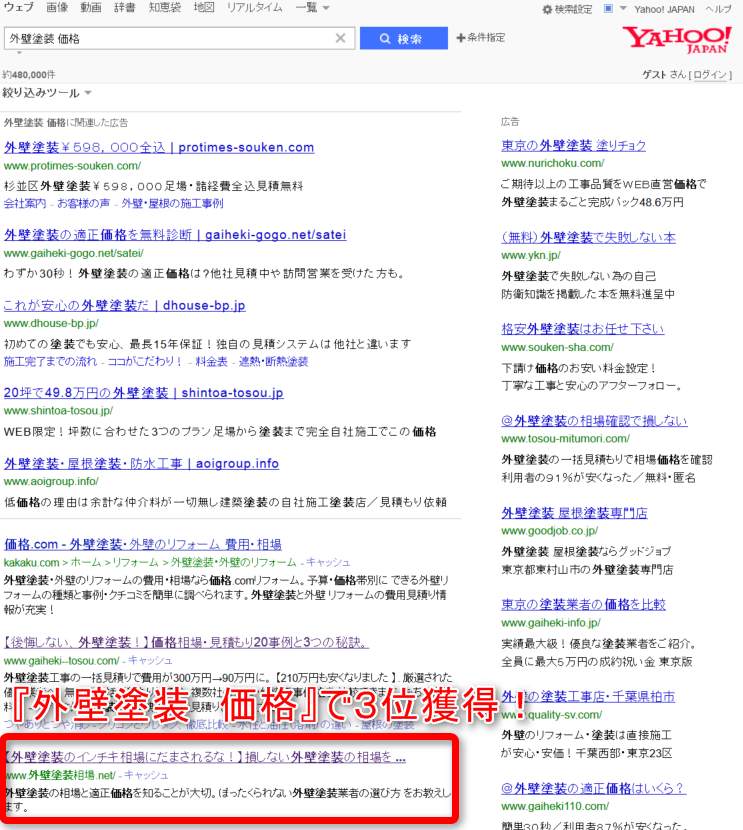Screen dimensions: 743x830
Task: Expand the 一覧 services dropdown
Action: 312,7
